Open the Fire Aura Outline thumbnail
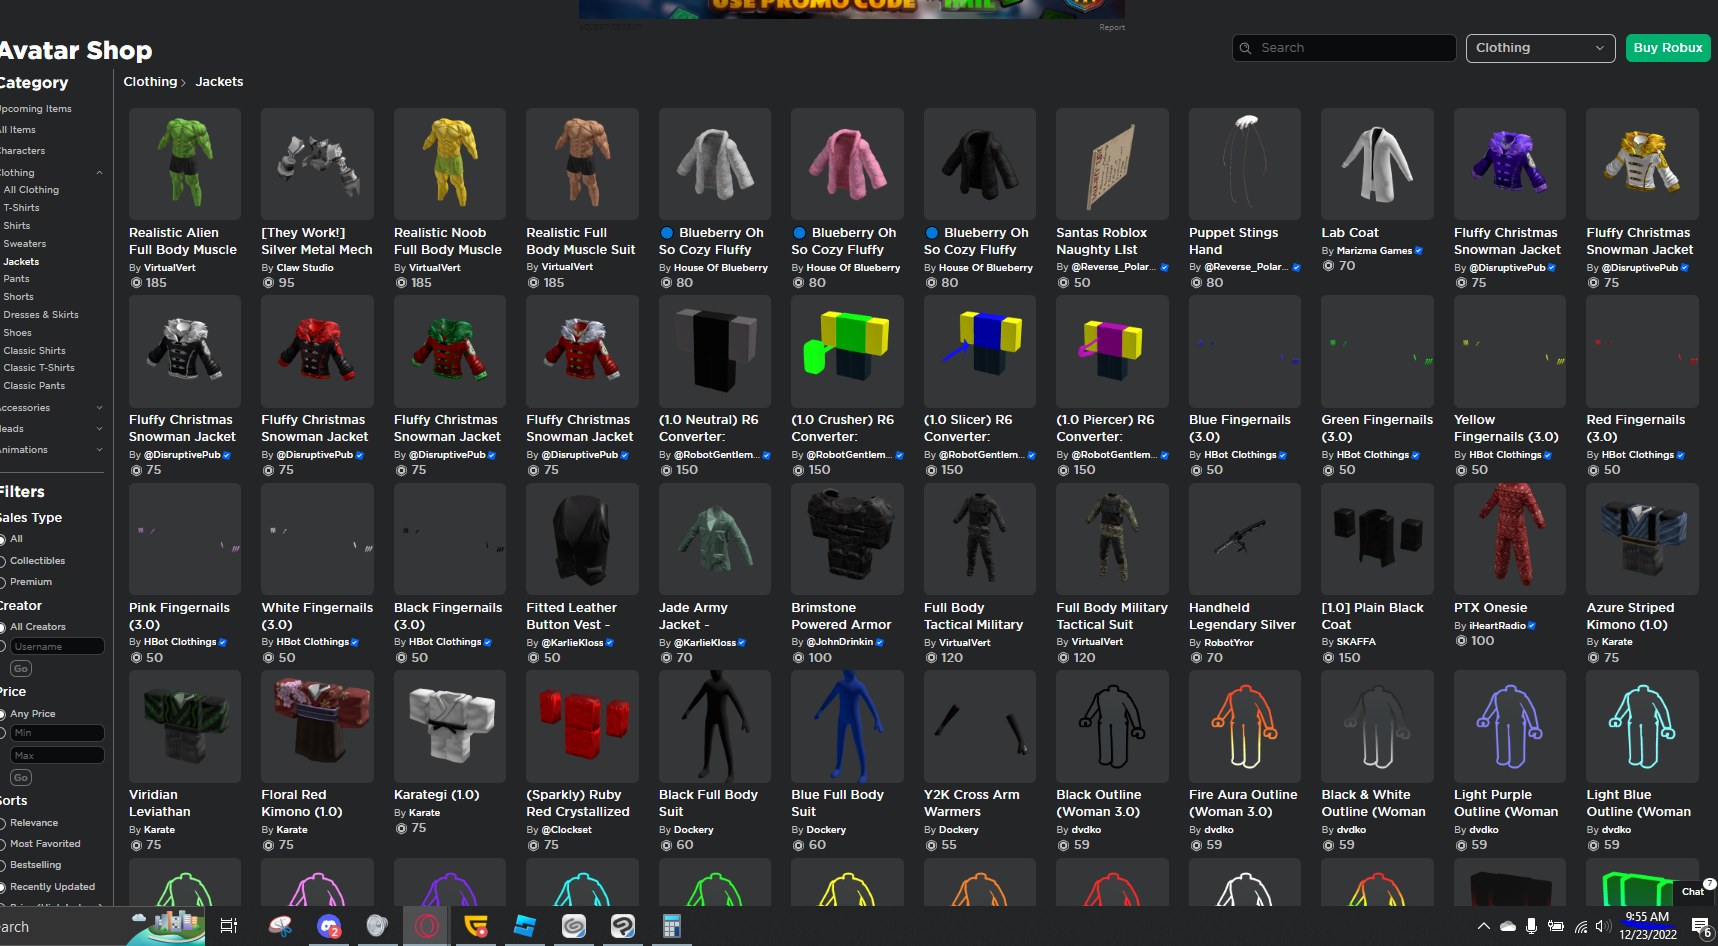Viewport: 1718px width, 946px height. tap(1245, 726)
